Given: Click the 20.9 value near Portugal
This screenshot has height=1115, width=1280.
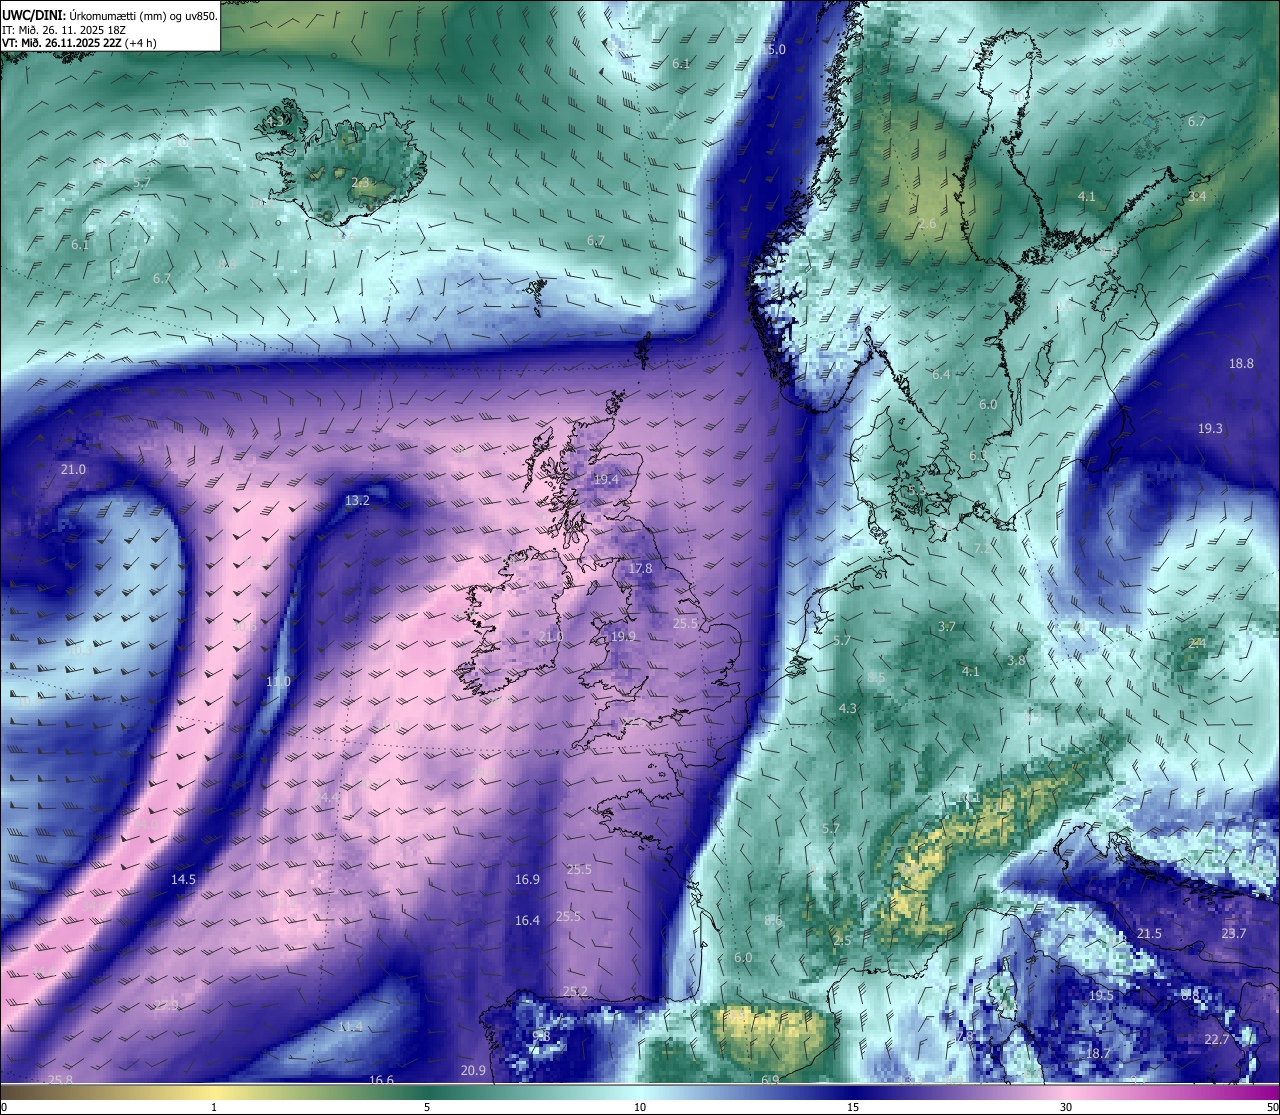Looking at the screenshot, I should 473,1071.
